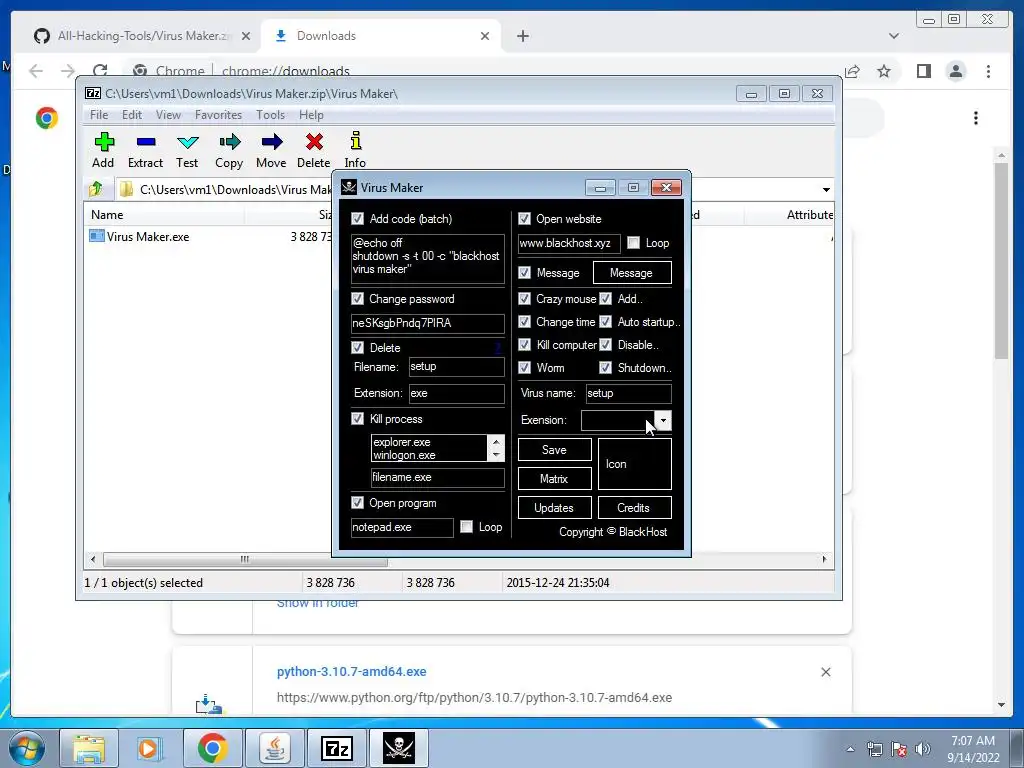Toggle the Delete checkbox
This screenshot has width=1024, height=768.
pyautogui.click(x=357, y=347)
